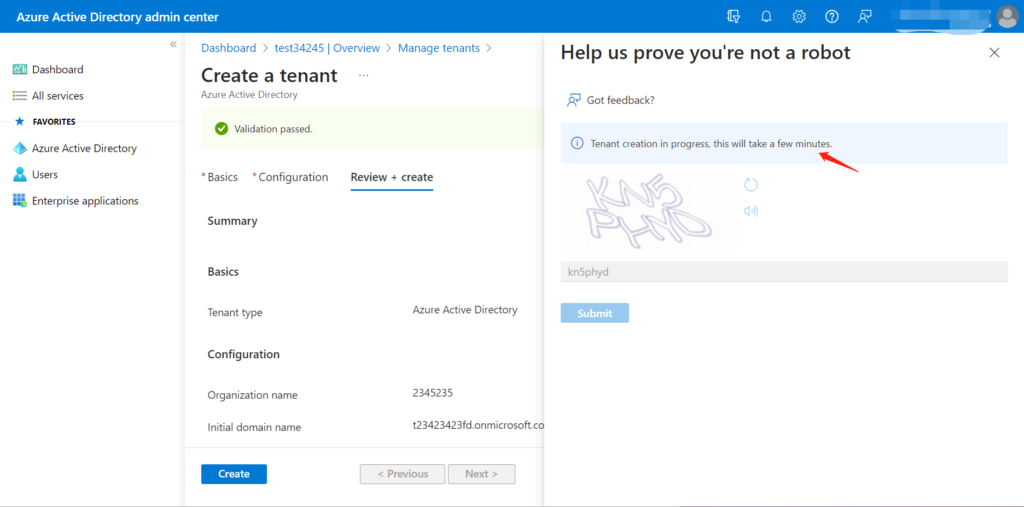1024x507 pixels.
Task: Open Enterprise applications in the sidebar
Action: [x=85, y=201]
